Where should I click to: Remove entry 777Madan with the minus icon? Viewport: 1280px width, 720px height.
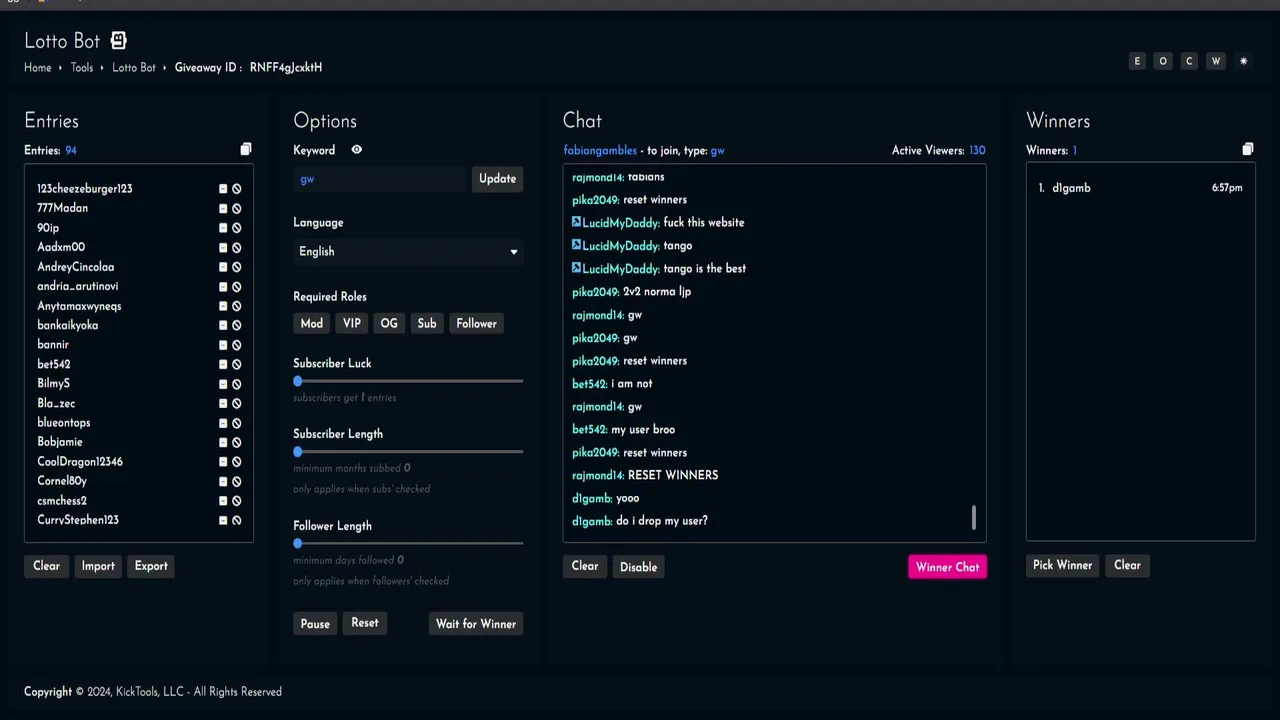223,209
